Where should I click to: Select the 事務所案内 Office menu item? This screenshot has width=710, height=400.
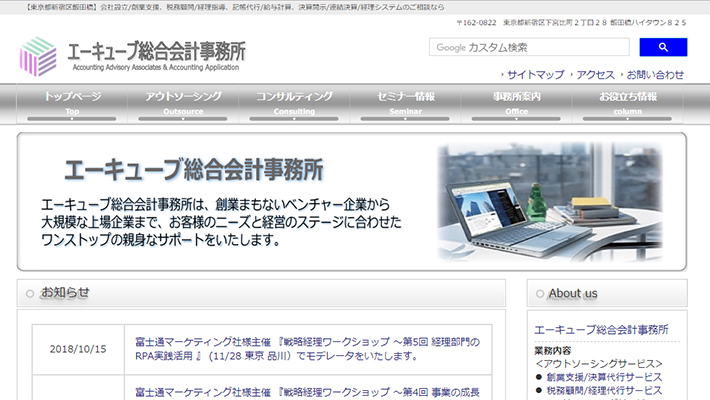coord(516,104)
